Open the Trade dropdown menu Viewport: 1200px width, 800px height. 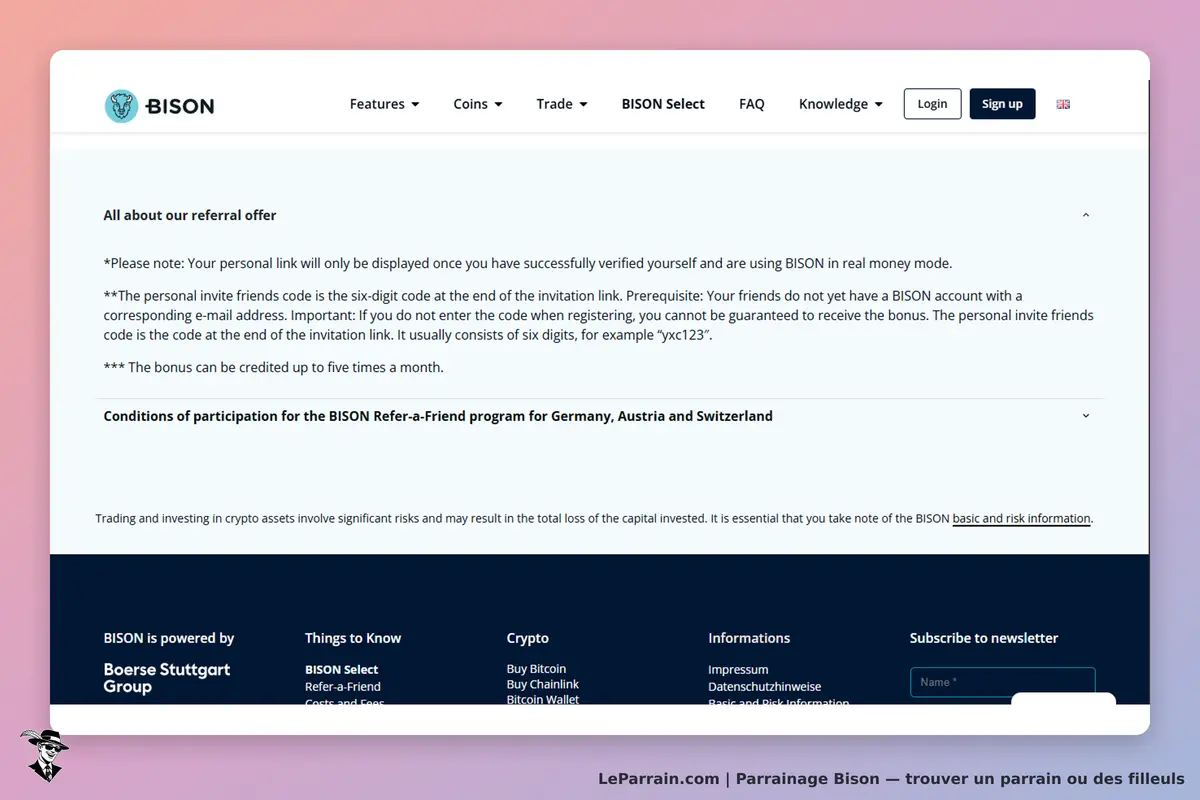561,104
